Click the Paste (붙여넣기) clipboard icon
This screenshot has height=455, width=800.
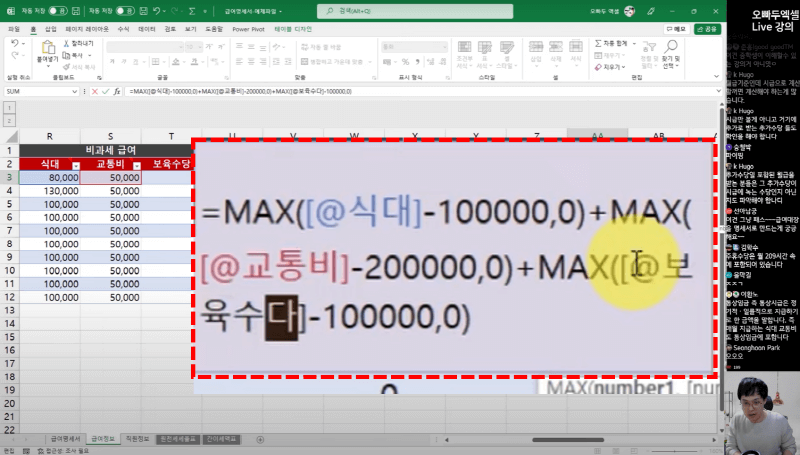[46, 50]
